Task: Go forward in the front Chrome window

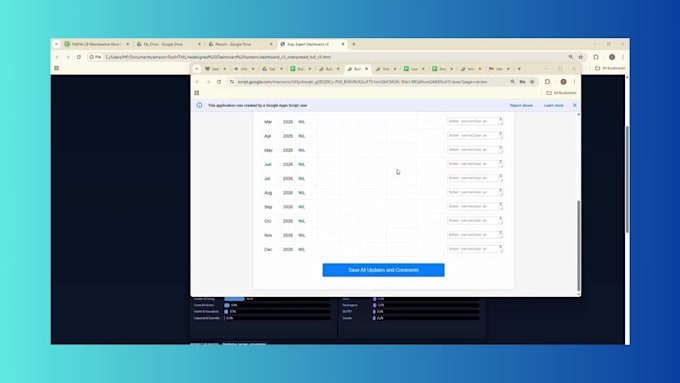Action: click(x=208, y=82)
